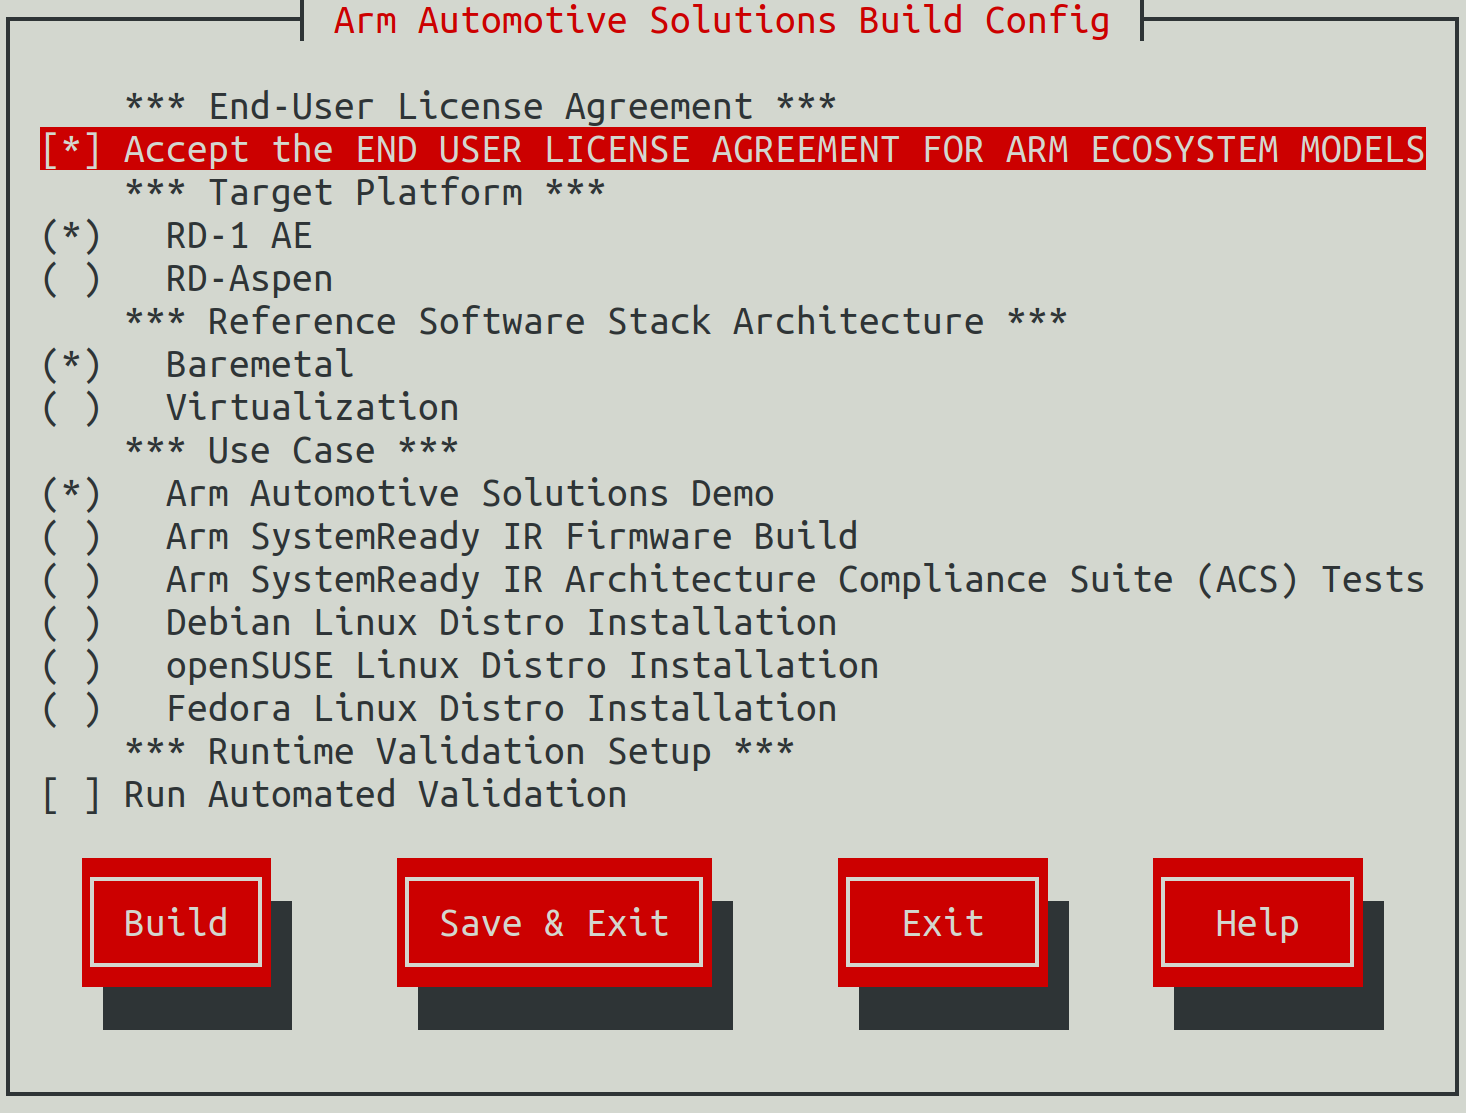Click the Use Case section heading
1466x1113 pixels.
[291, 450]
